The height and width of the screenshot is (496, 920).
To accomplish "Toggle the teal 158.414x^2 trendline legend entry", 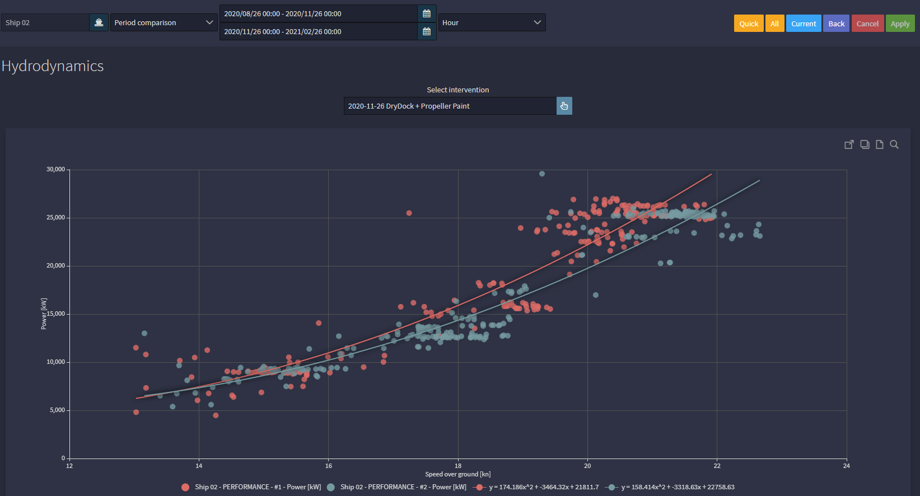I will click(670, 487).
